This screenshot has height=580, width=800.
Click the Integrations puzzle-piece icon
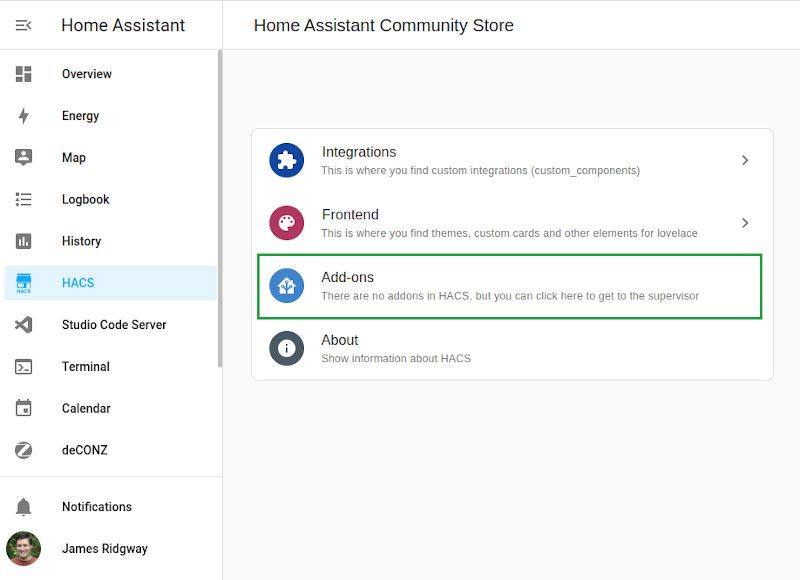pos(287,160)
